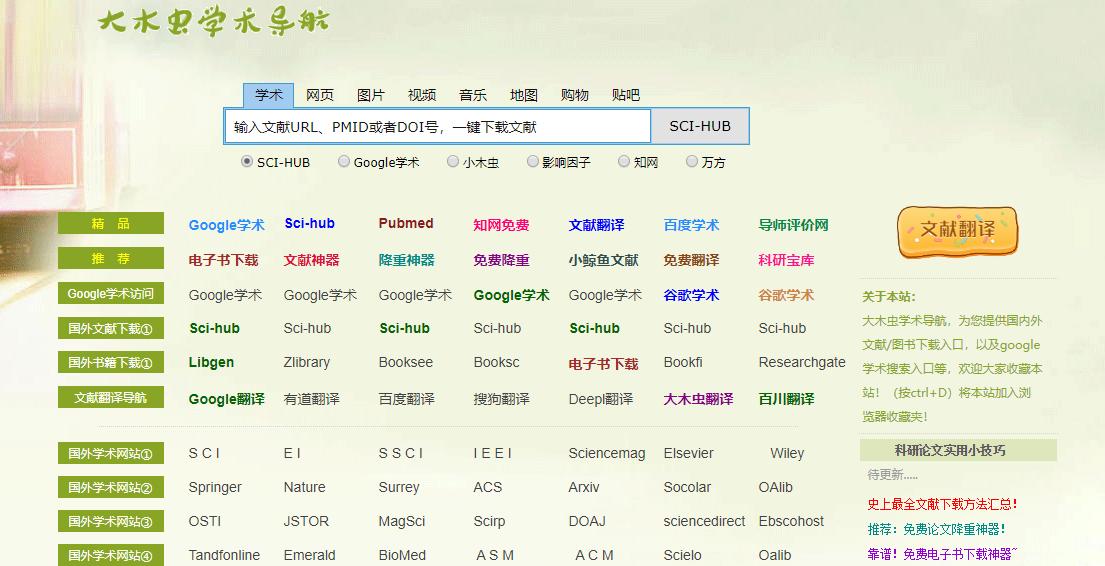Open the Zlibrary link
This screenshot has width=1105, height=566.
pyautogui.click(x=307, y=362)
